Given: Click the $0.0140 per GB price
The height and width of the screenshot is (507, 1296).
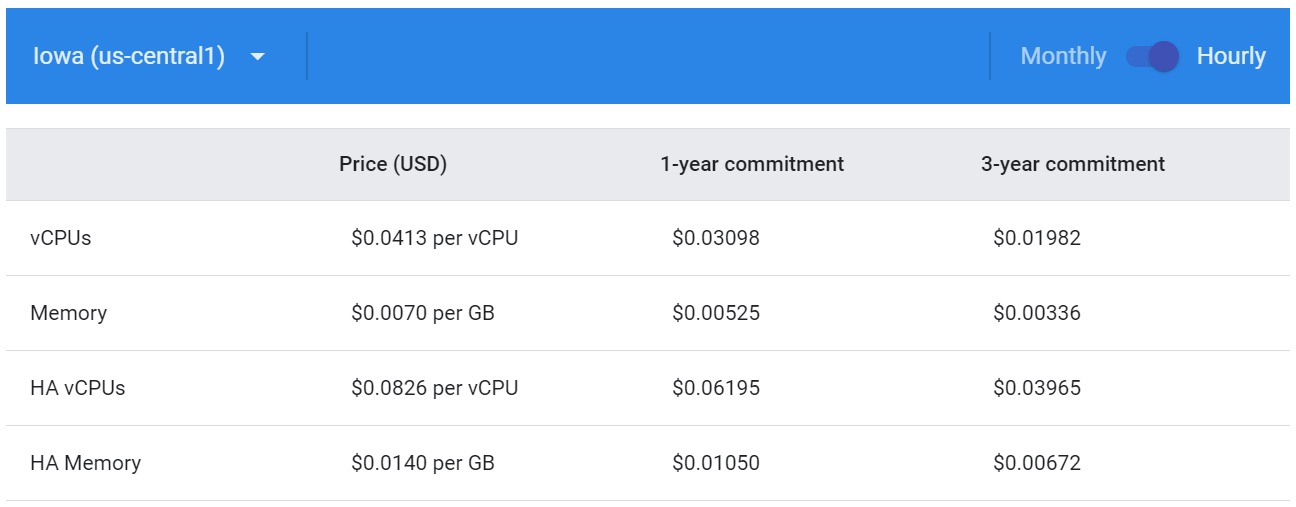Looking at the screenshot, I should (x=423, y=463).
